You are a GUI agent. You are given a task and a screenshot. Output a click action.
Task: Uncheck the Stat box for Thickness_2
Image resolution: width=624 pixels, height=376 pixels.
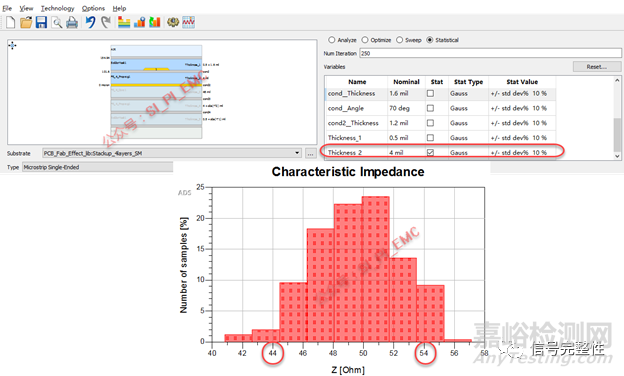point(430,152)
